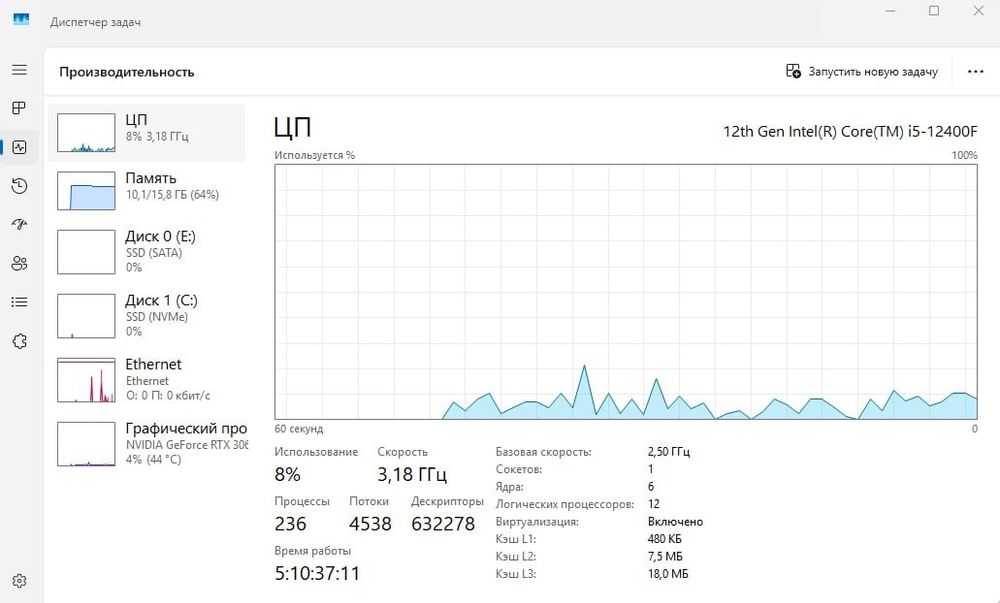Screen dimensions: 1000x603
Task: Click base speed value 2,50 ГГц
Action: [669, 452]
